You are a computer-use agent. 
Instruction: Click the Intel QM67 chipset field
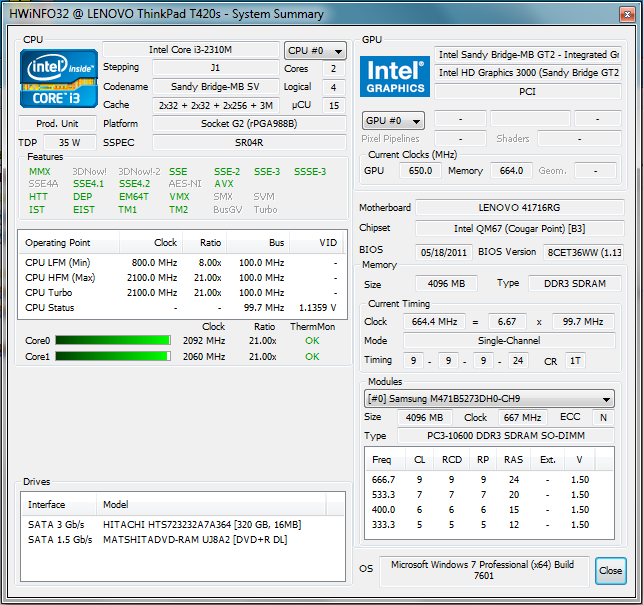point(520,228)
